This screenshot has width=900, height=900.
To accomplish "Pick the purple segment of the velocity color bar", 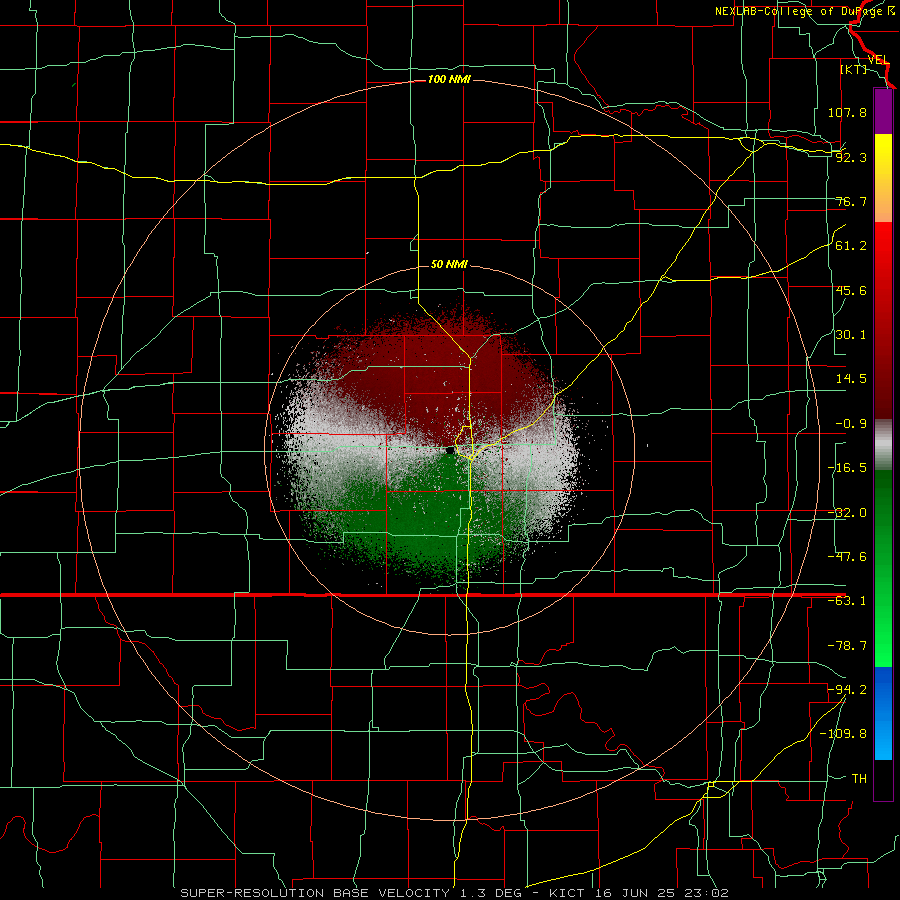I will click(x=883, y=111).
